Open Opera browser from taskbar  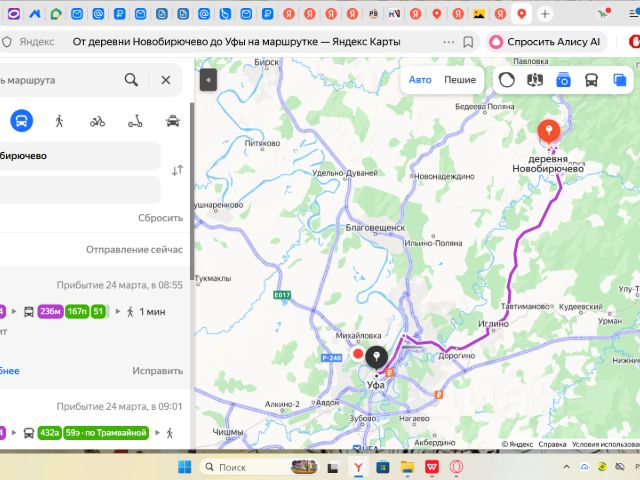coord(456,467)
